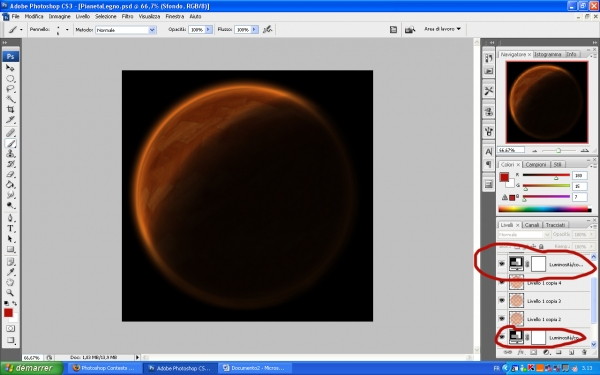Switch to Documento2 Microsoft taskbar button
The width and height of the screenshot is (600, 375).
point(254,368)
